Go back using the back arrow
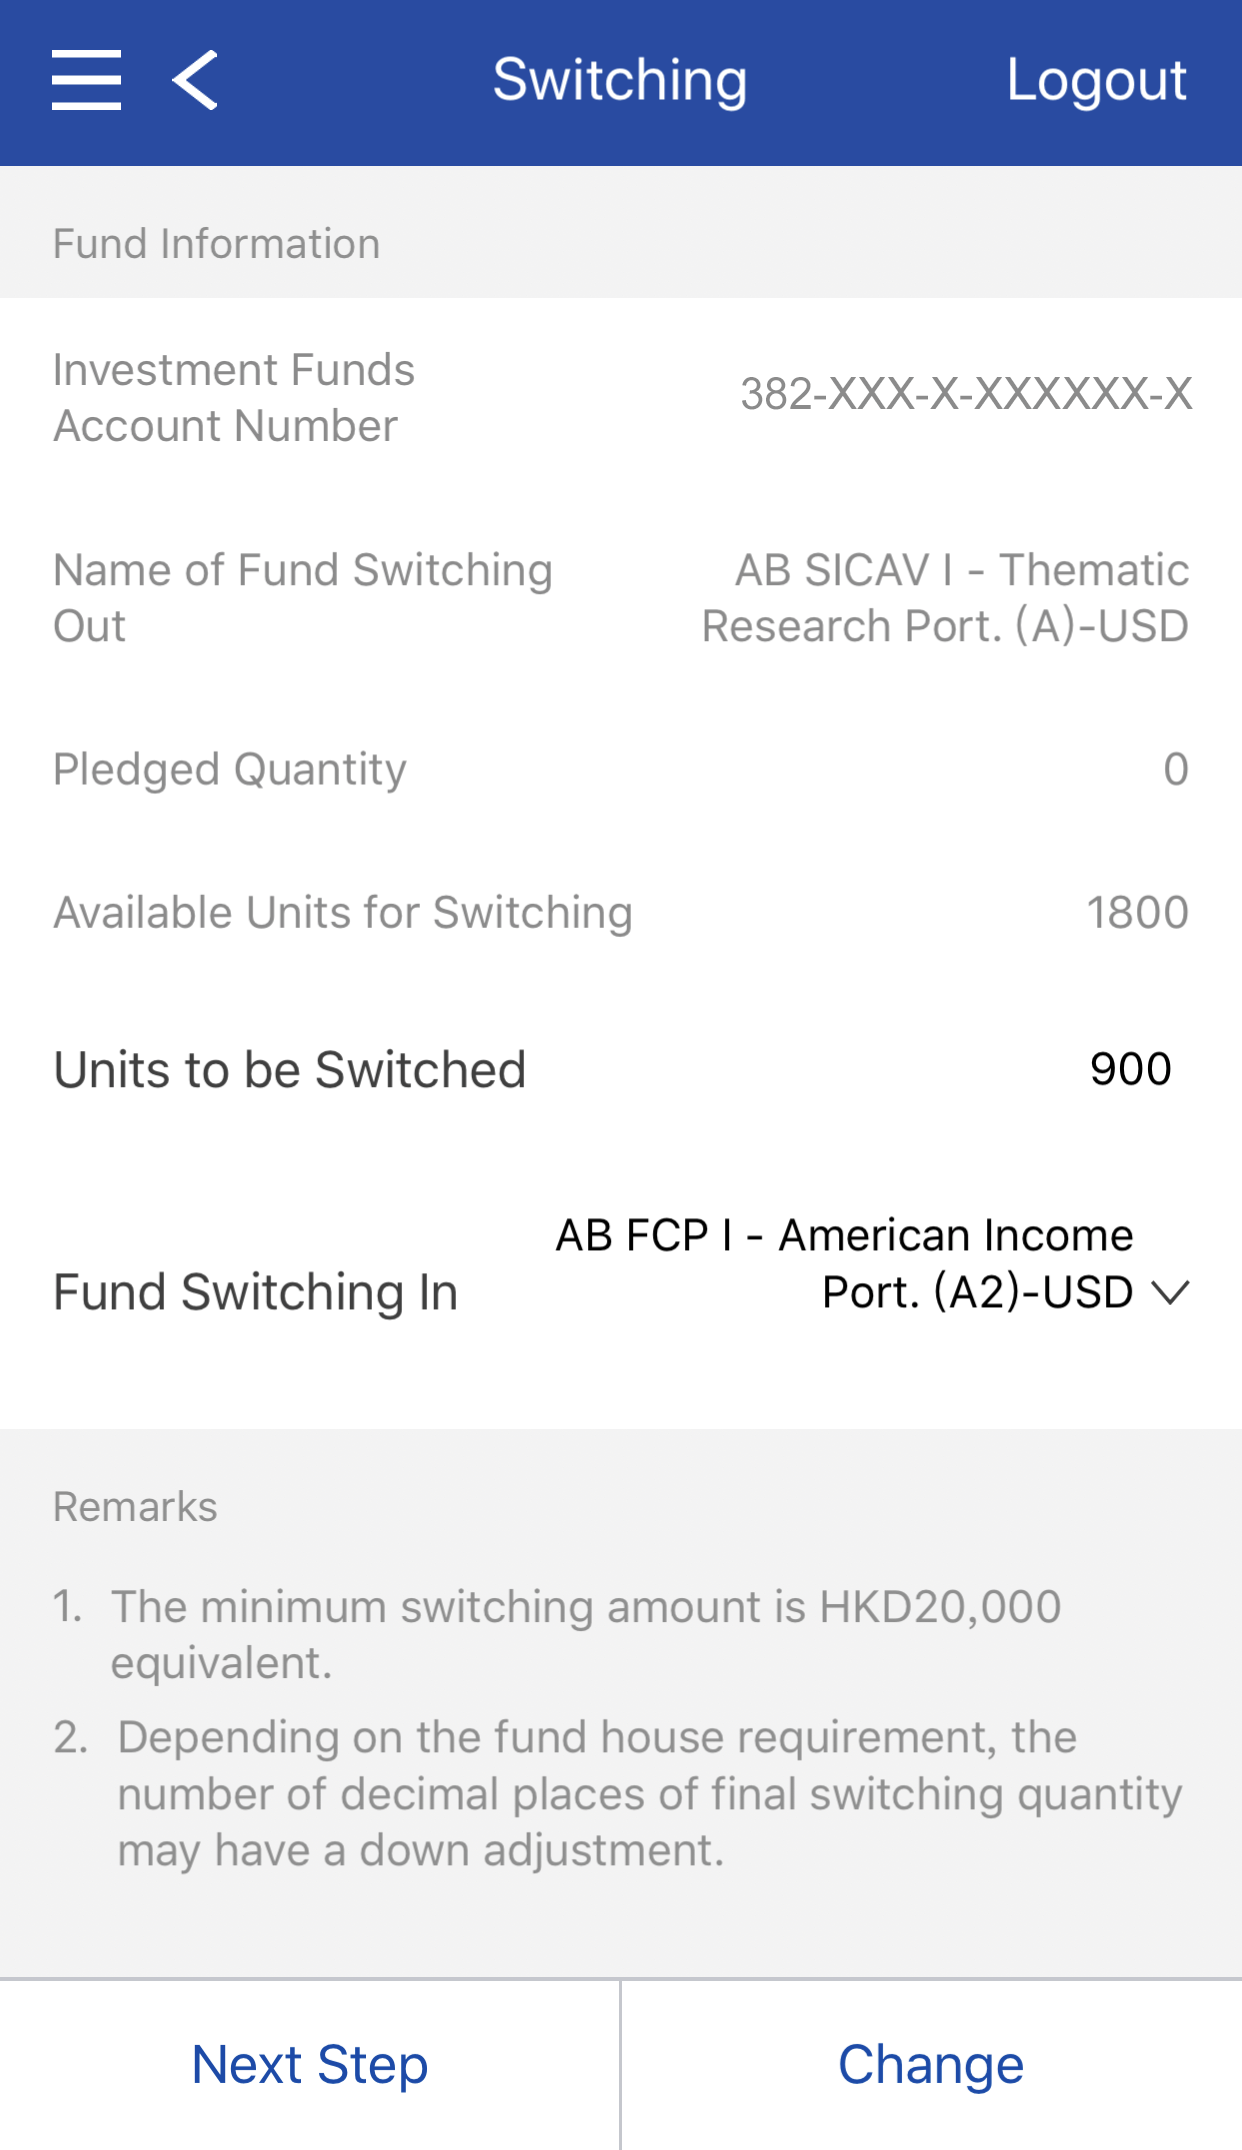 (x=196, y=80)
